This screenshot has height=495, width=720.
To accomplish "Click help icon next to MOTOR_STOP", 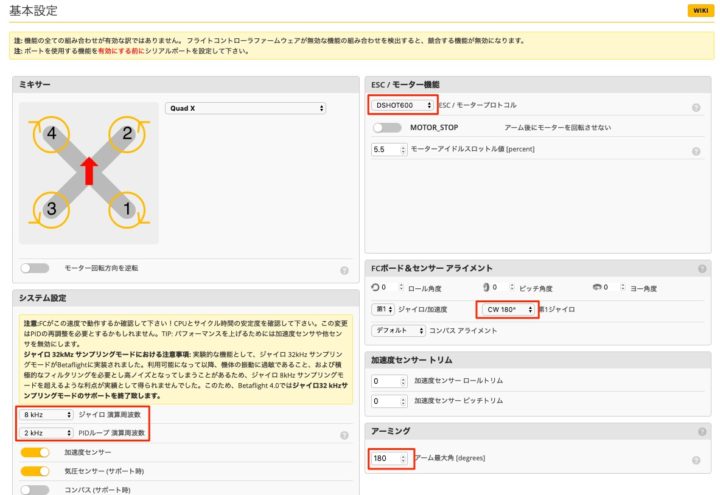I will pyautogui.click(x=695, y=129).
